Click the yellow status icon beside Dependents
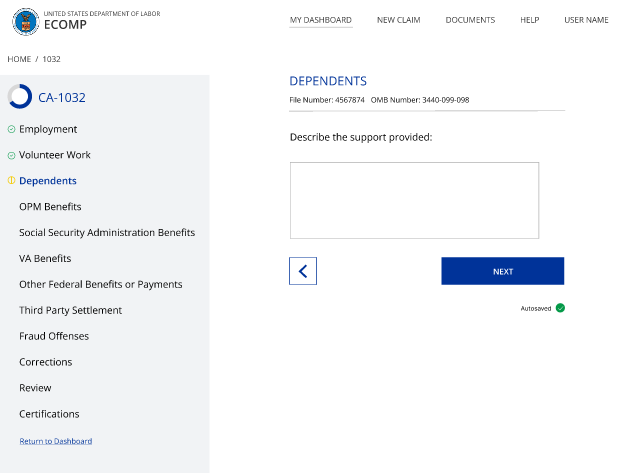Image resolution: width=624 pixels, height=473 pixels. coord(12,181)
